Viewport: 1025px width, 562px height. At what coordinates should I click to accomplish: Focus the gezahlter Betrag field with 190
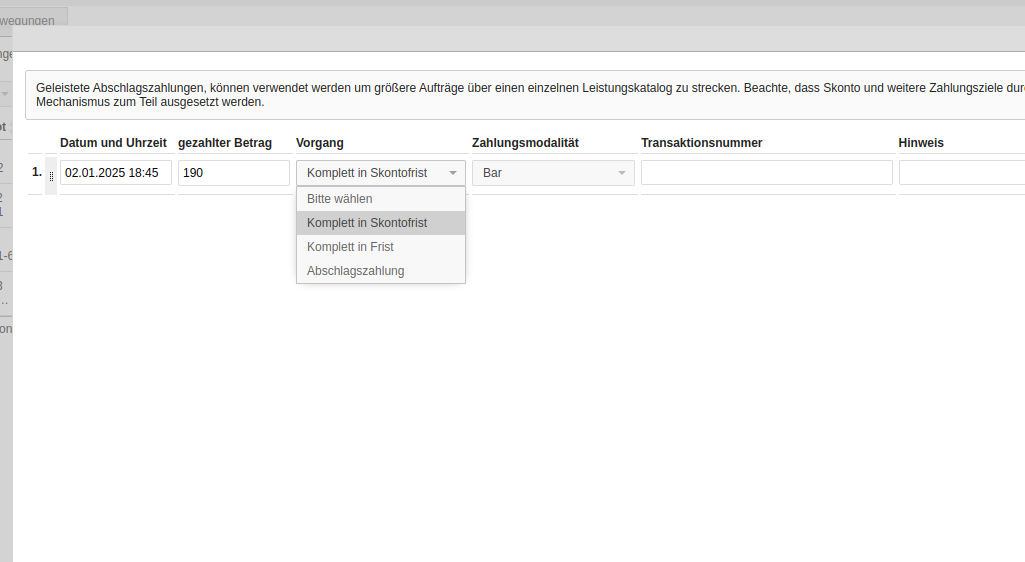click(233, 173)
